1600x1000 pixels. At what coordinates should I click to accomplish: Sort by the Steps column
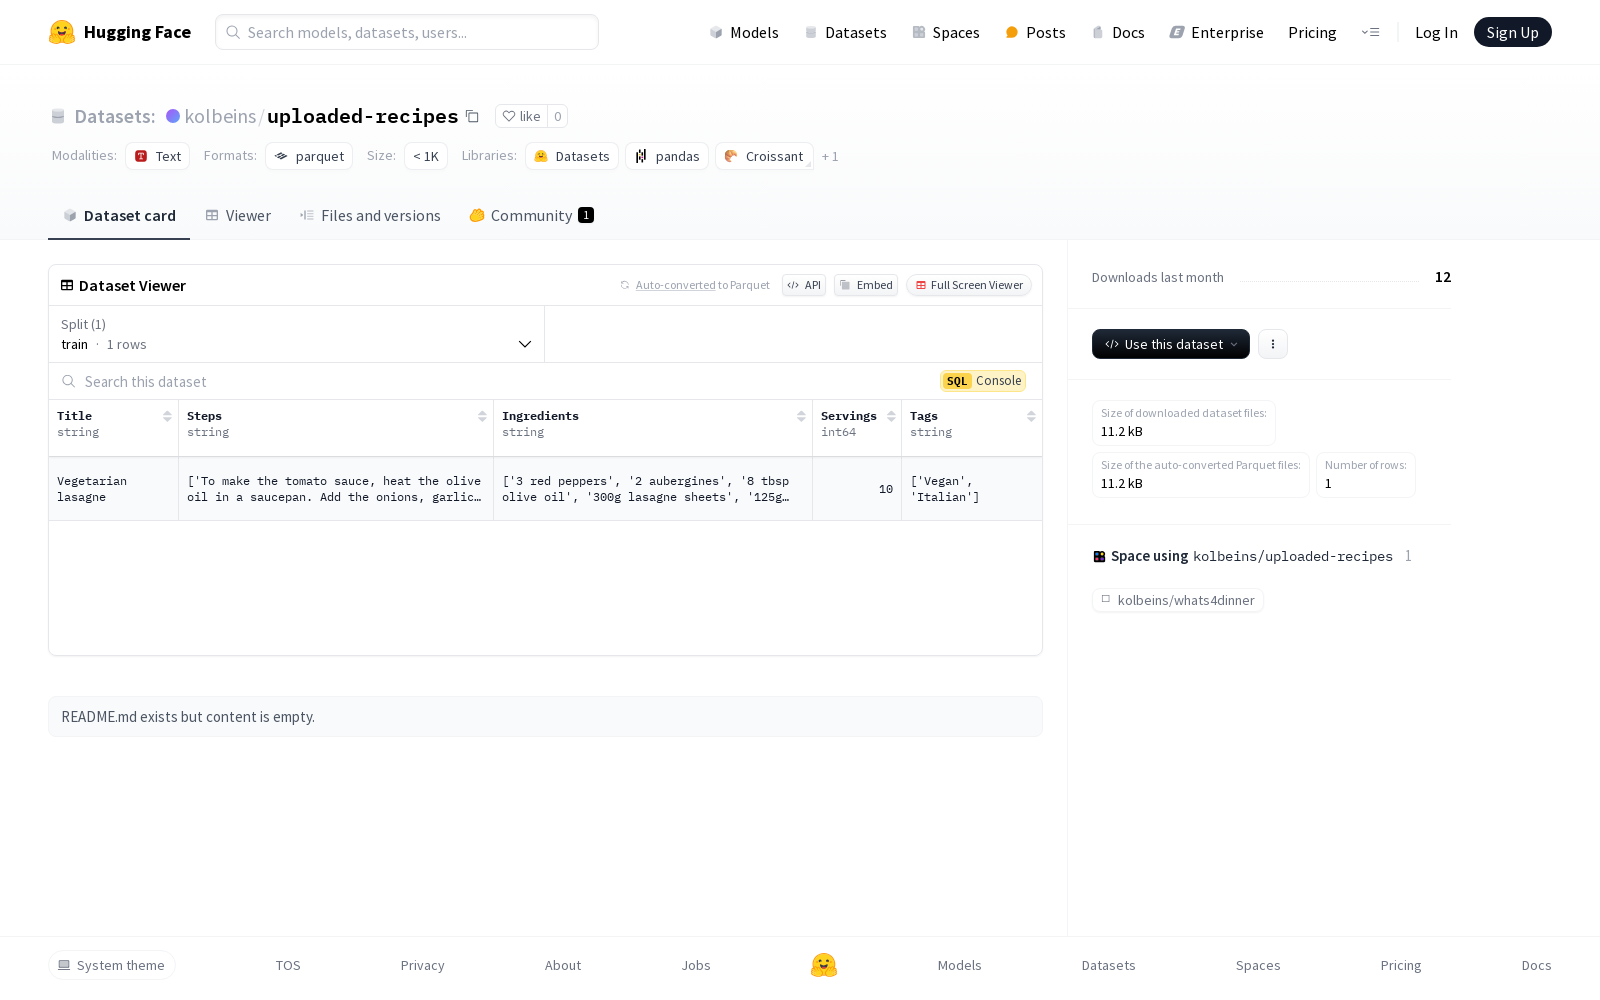(482, 416)
